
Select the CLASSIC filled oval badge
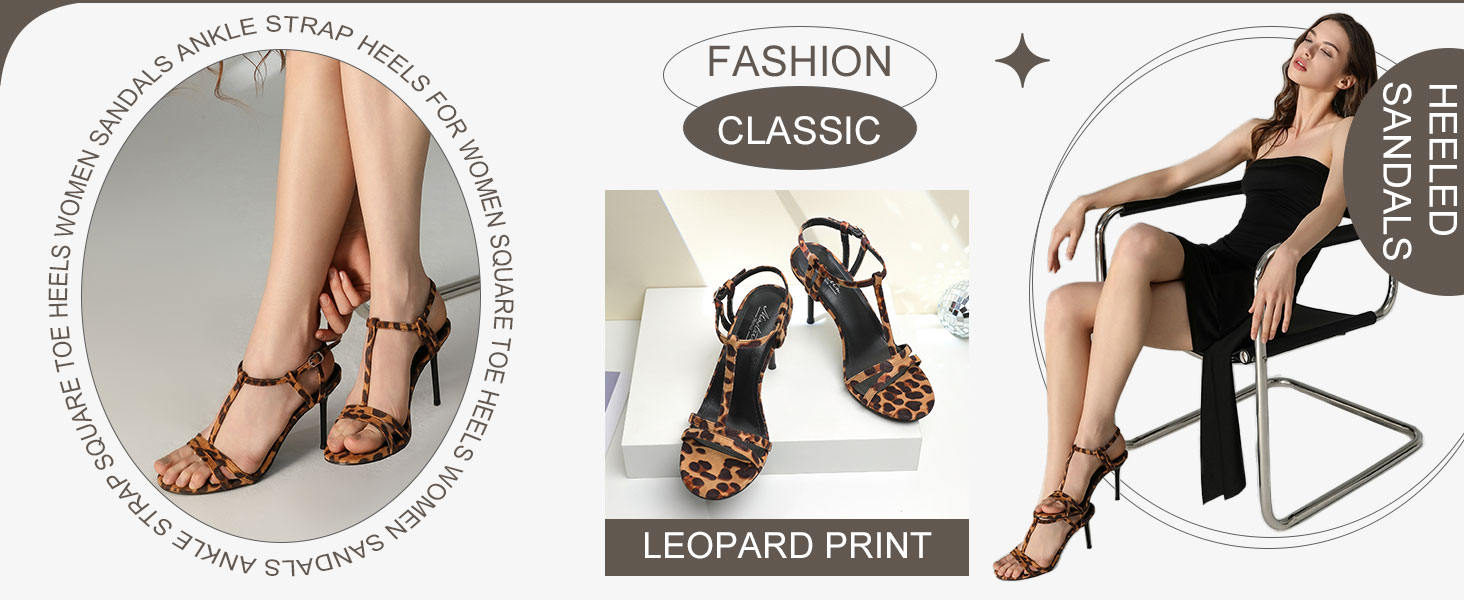point(800,128)
